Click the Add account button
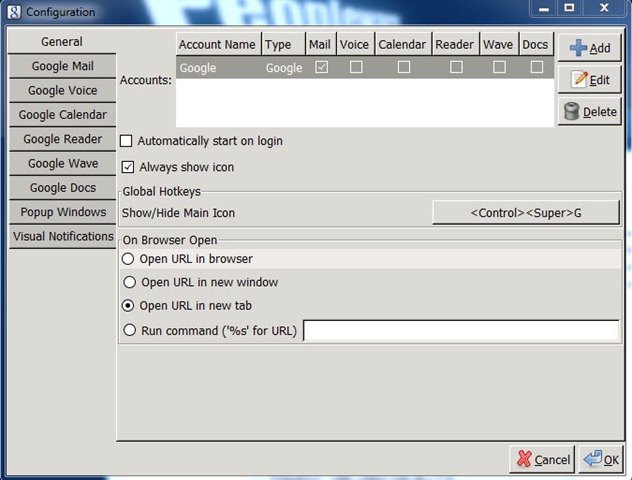The image size is (632, 480). click(x=589, y=48)
